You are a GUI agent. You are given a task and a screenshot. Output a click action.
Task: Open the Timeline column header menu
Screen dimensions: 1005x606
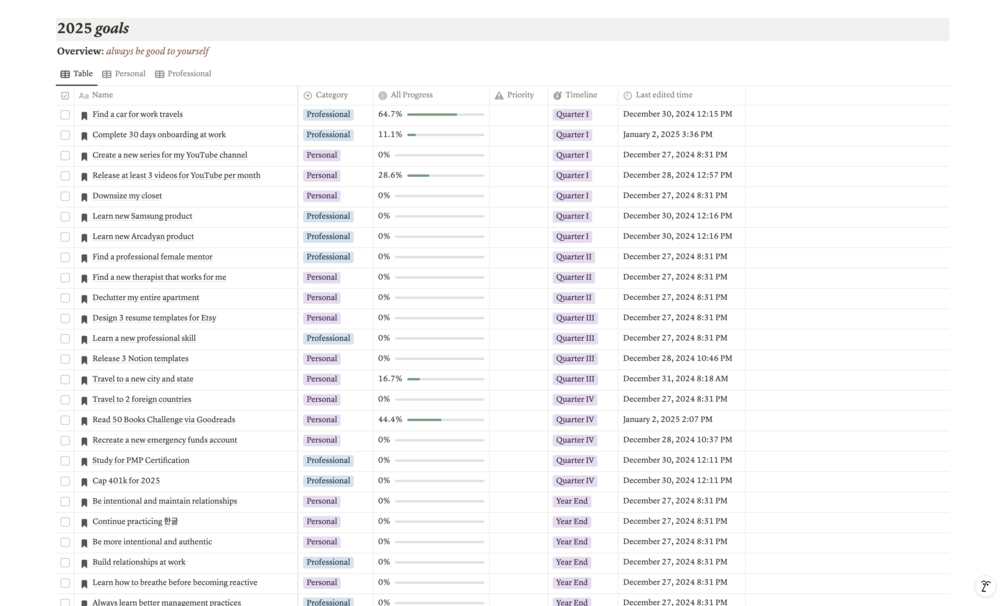tap(580, 95)
